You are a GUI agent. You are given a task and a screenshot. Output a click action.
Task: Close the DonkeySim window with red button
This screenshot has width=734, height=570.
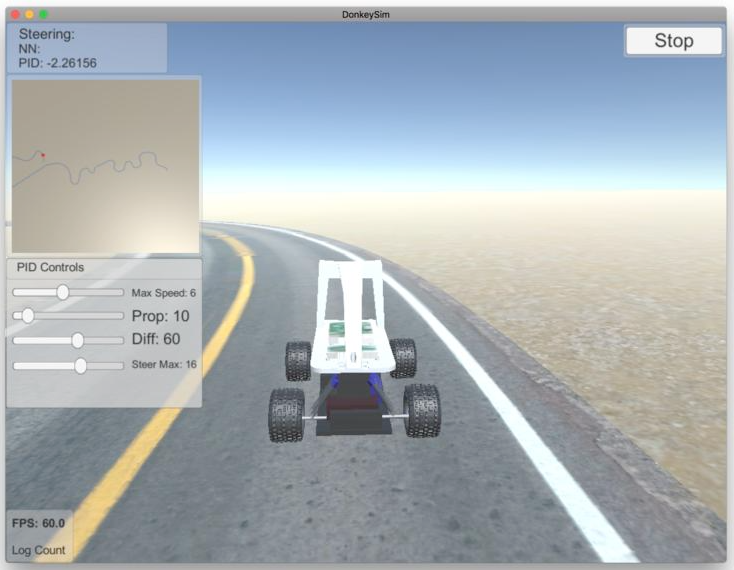tap(15, 14)
